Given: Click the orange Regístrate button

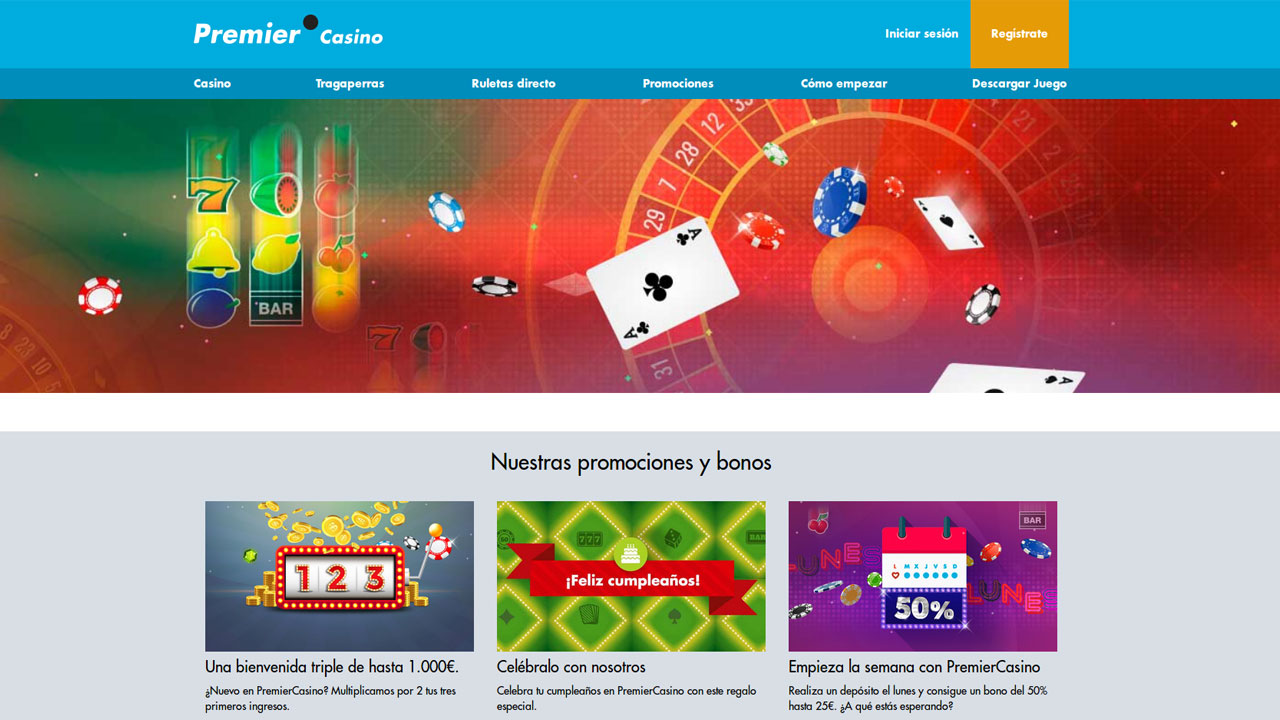Looking at the screenshot, I should click(1019, 34).
